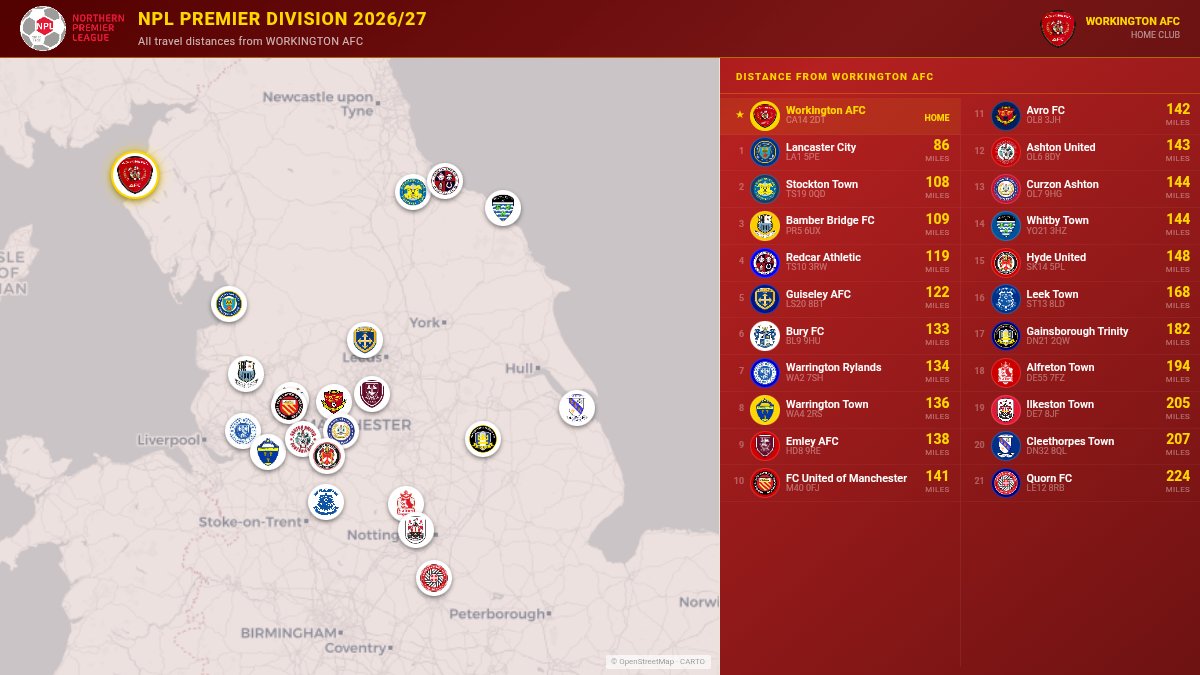Click the Ilkeston Town crest in the list

(1006, 409)
